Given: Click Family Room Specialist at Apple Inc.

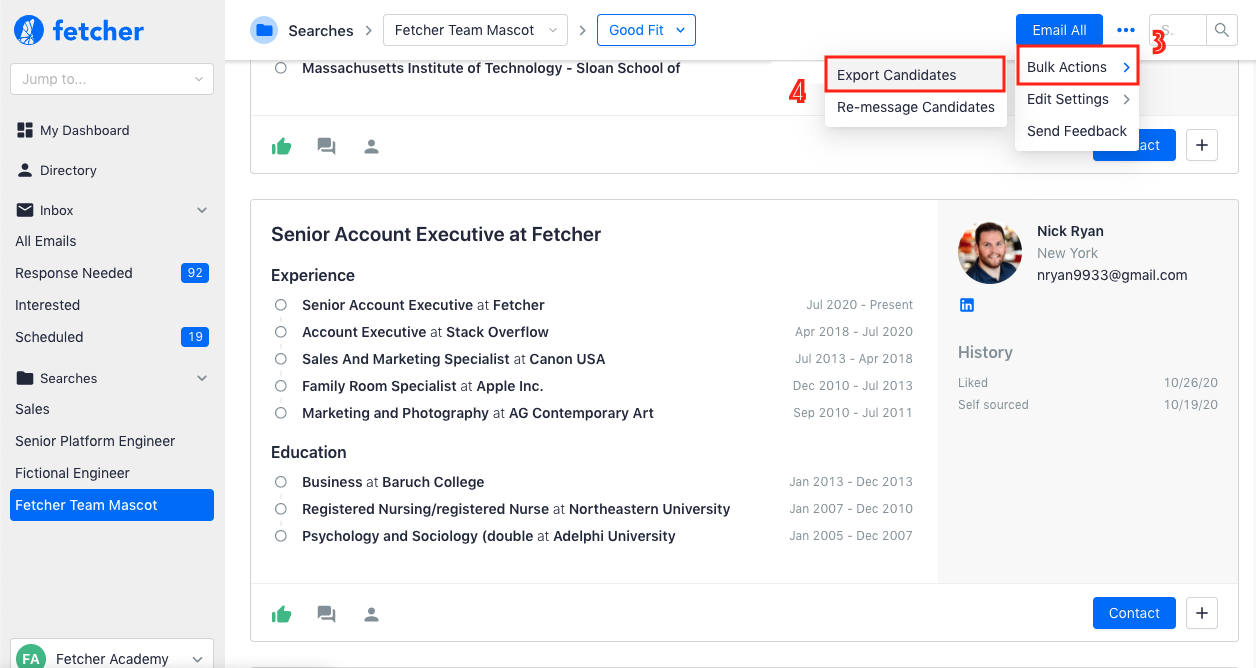Looking at the screenshot, I should pos(422,386).
